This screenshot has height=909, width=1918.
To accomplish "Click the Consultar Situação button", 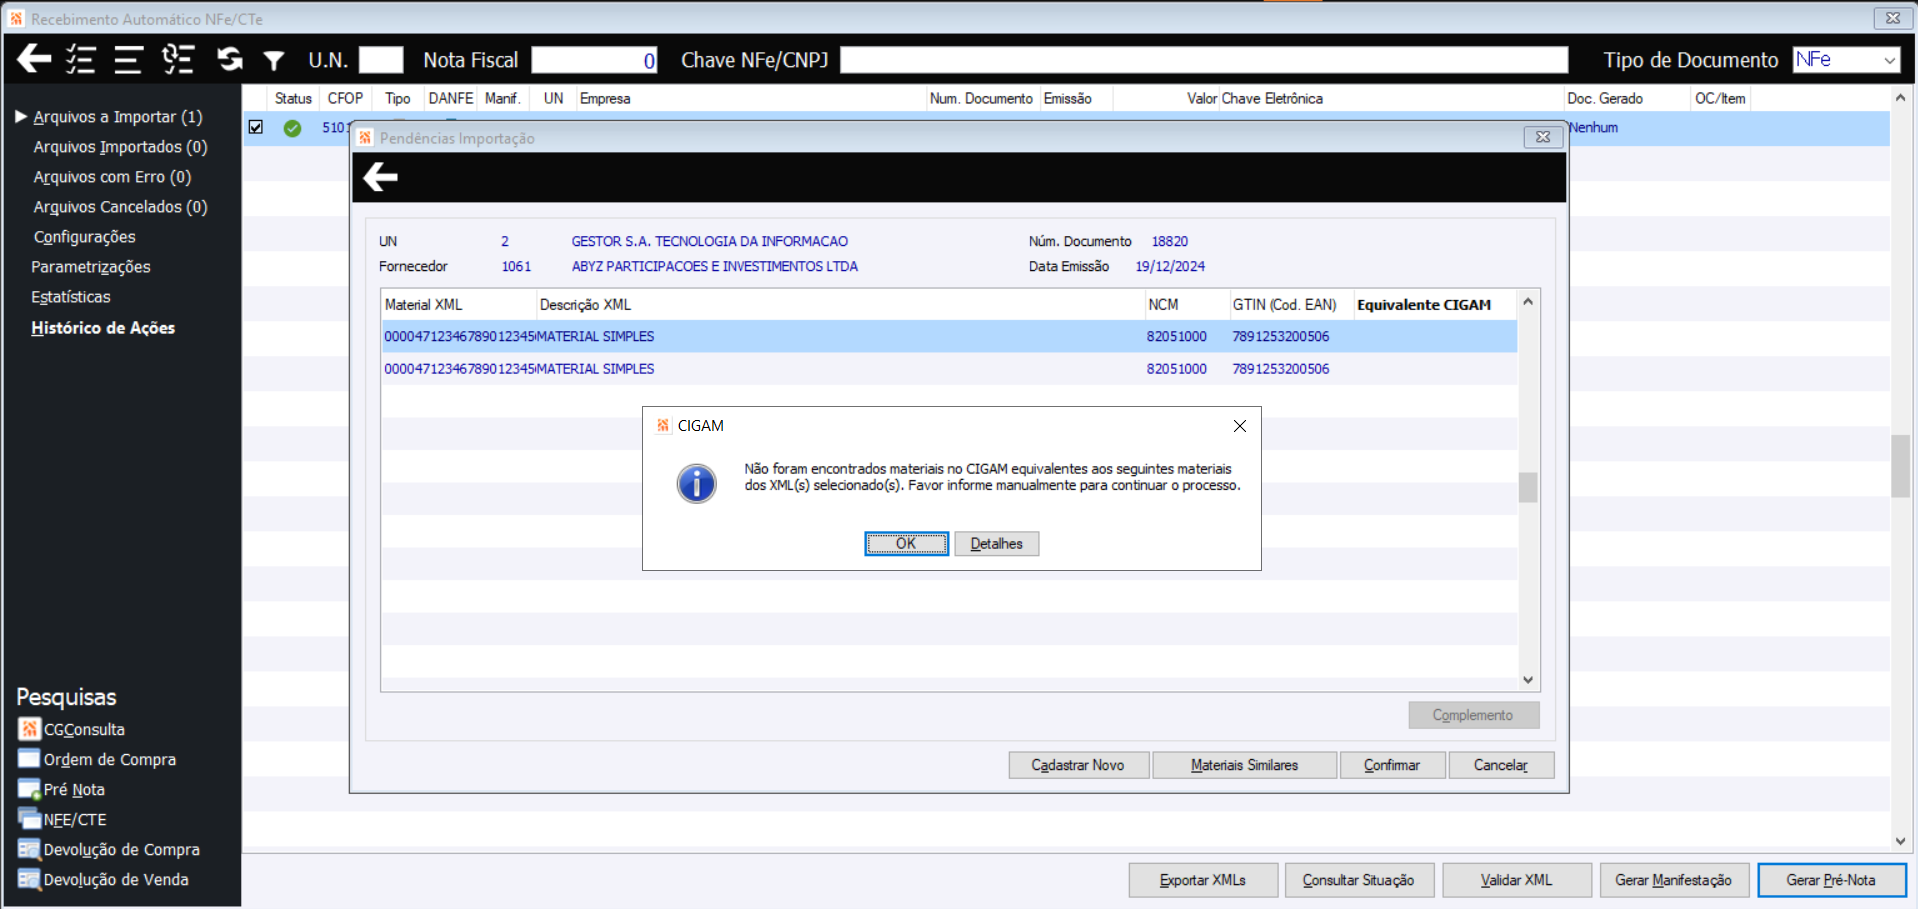I will 1359,880.
